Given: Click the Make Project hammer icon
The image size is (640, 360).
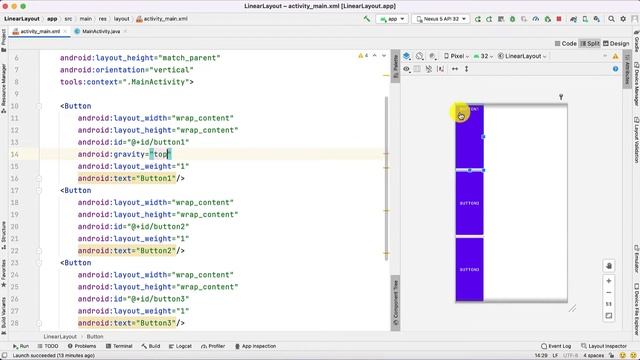Looking at the screenshot, I should [367, 19].
